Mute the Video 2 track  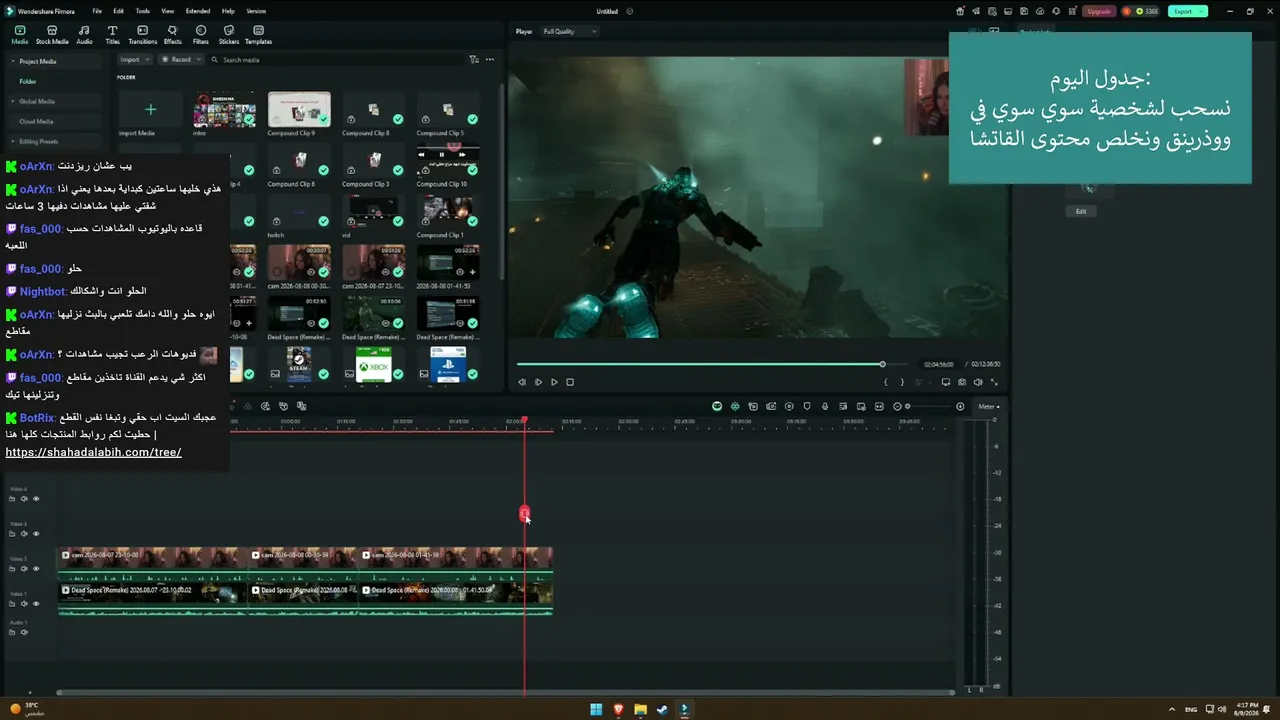point(25,568)
